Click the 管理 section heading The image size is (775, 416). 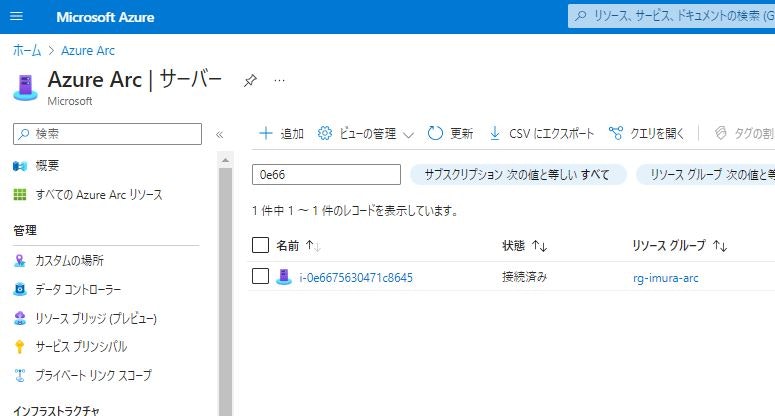25,230
